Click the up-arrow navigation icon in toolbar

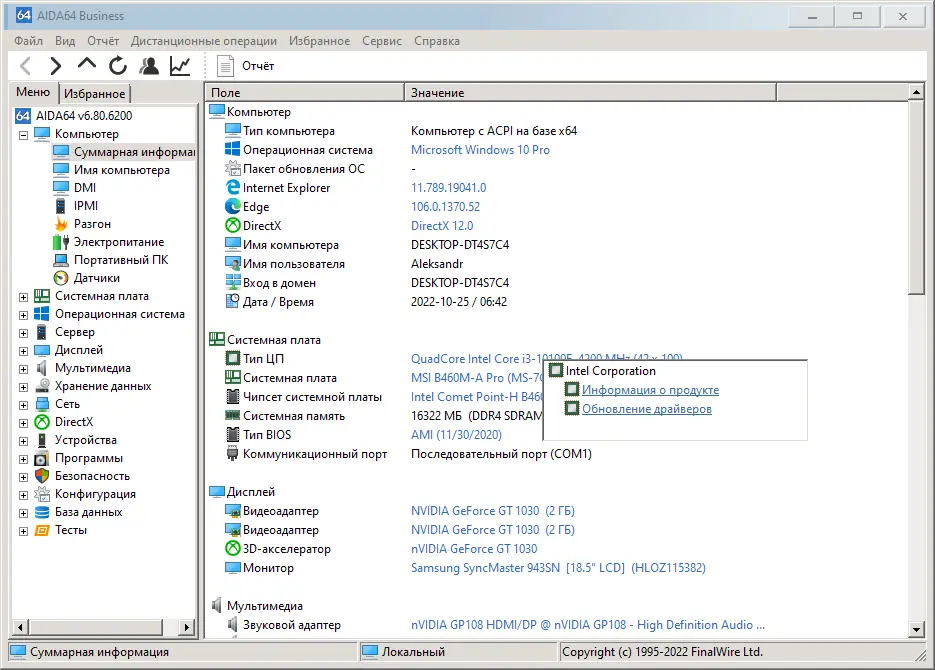point(86,66)
